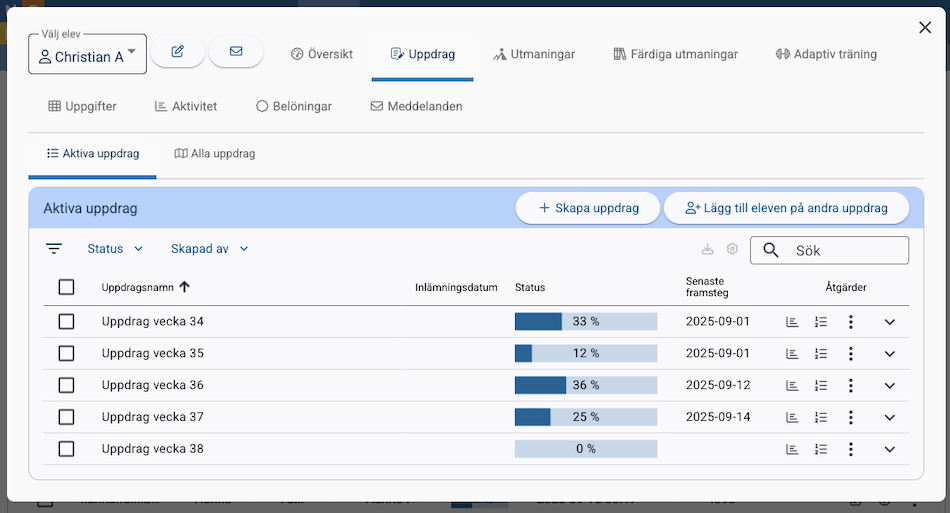This screenshot has width=950, height=513.
Task: Expand the Uppdrag vecka 34 row
Action: (890, 322)
